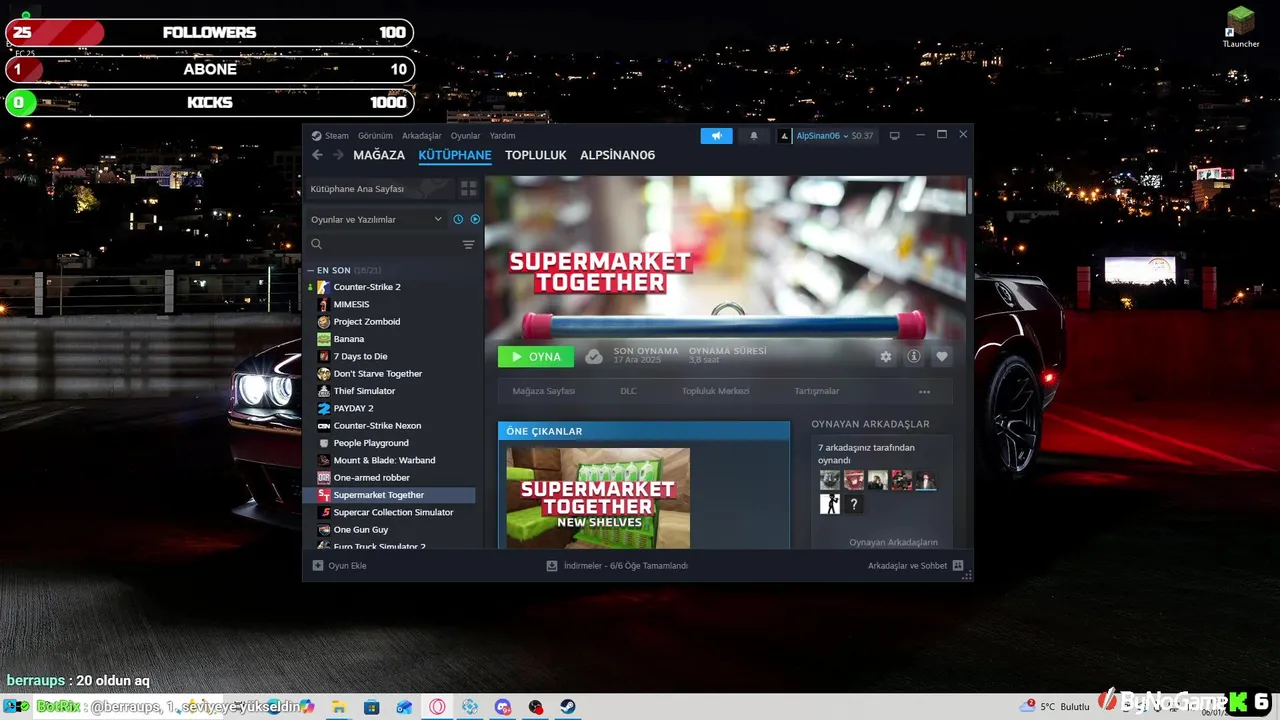Toggle the recent activity clock filter
This screenshot has width=1280, height=720.
coord(458,219)
